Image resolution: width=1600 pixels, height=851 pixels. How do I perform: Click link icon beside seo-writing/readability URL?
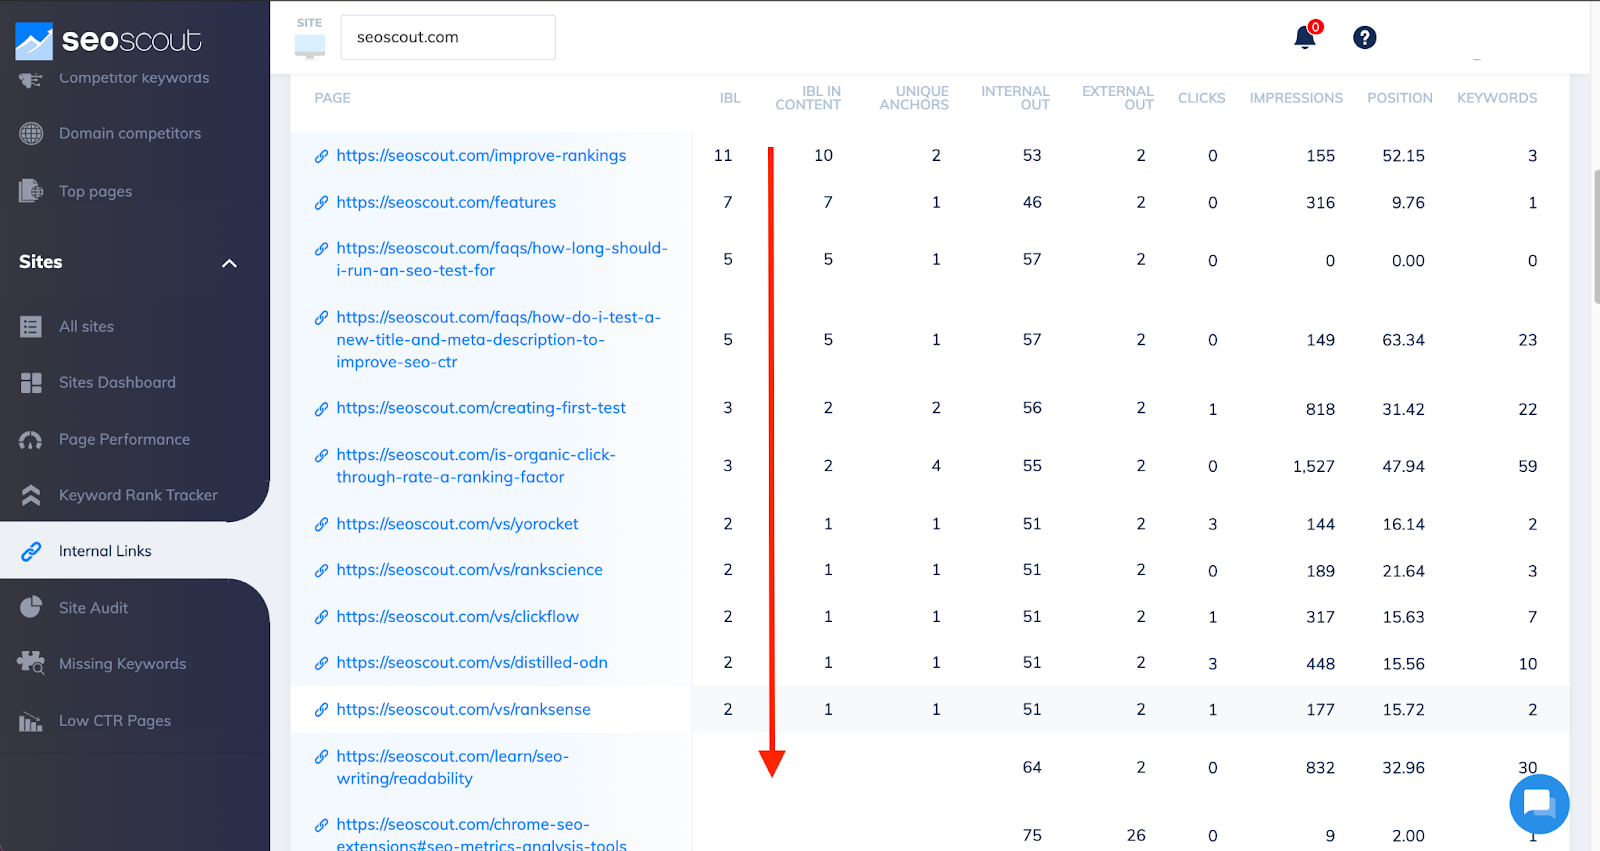pyautogui.click(x=321, y=757)
